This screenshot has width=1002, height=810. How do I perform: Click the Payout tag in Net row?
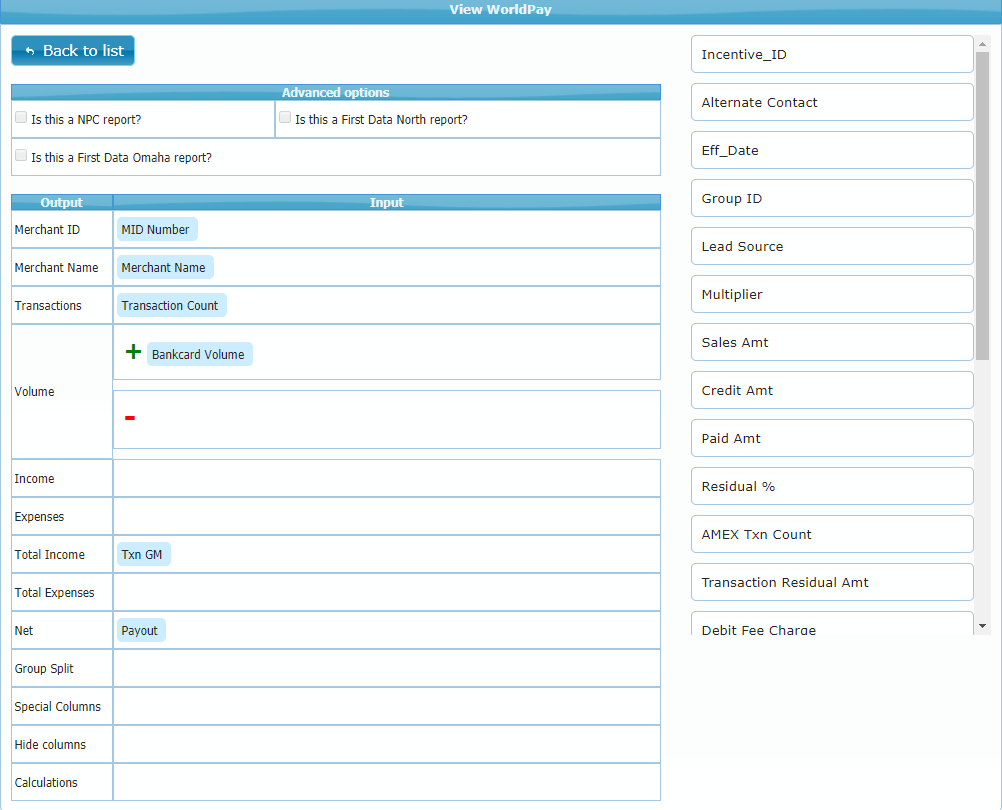(140, 631)
